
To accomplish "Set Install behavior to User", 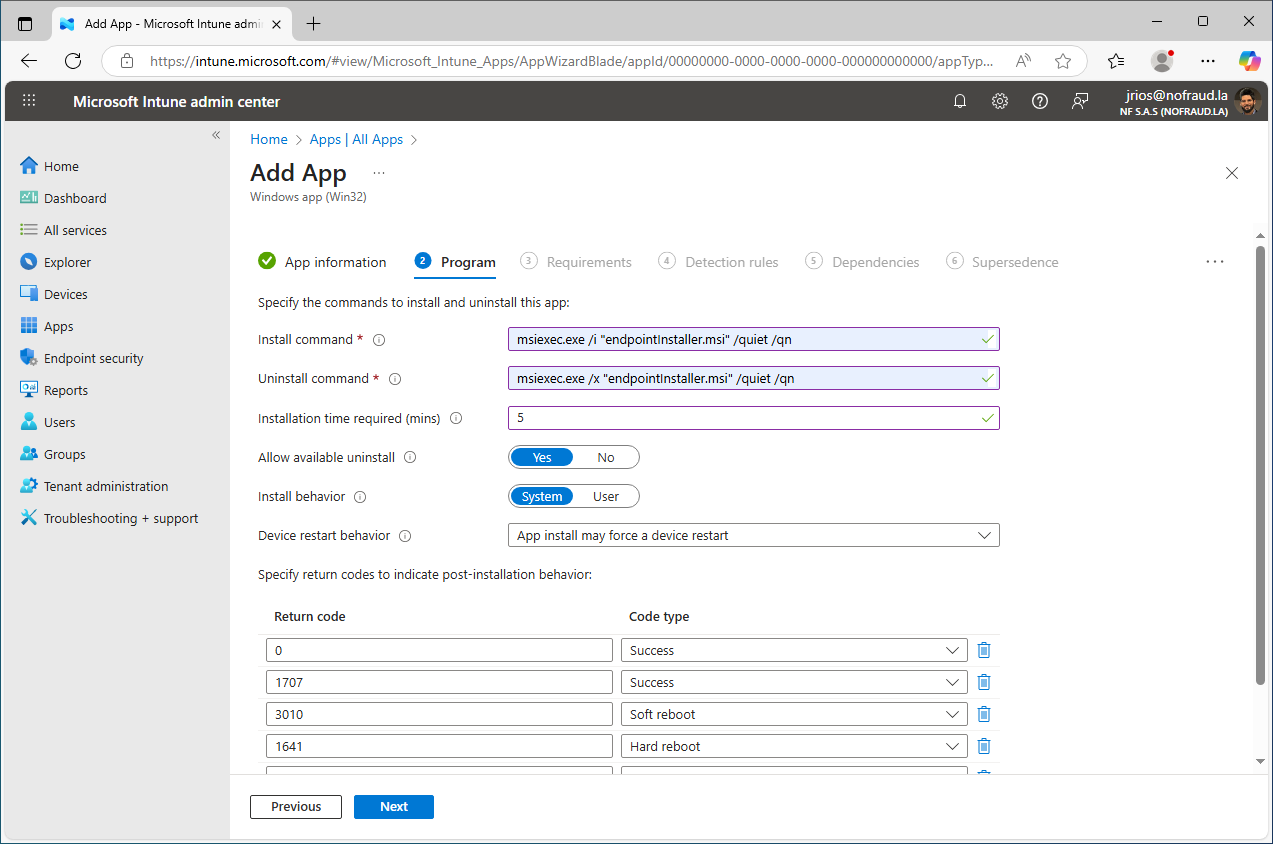I will coord(606,496).
